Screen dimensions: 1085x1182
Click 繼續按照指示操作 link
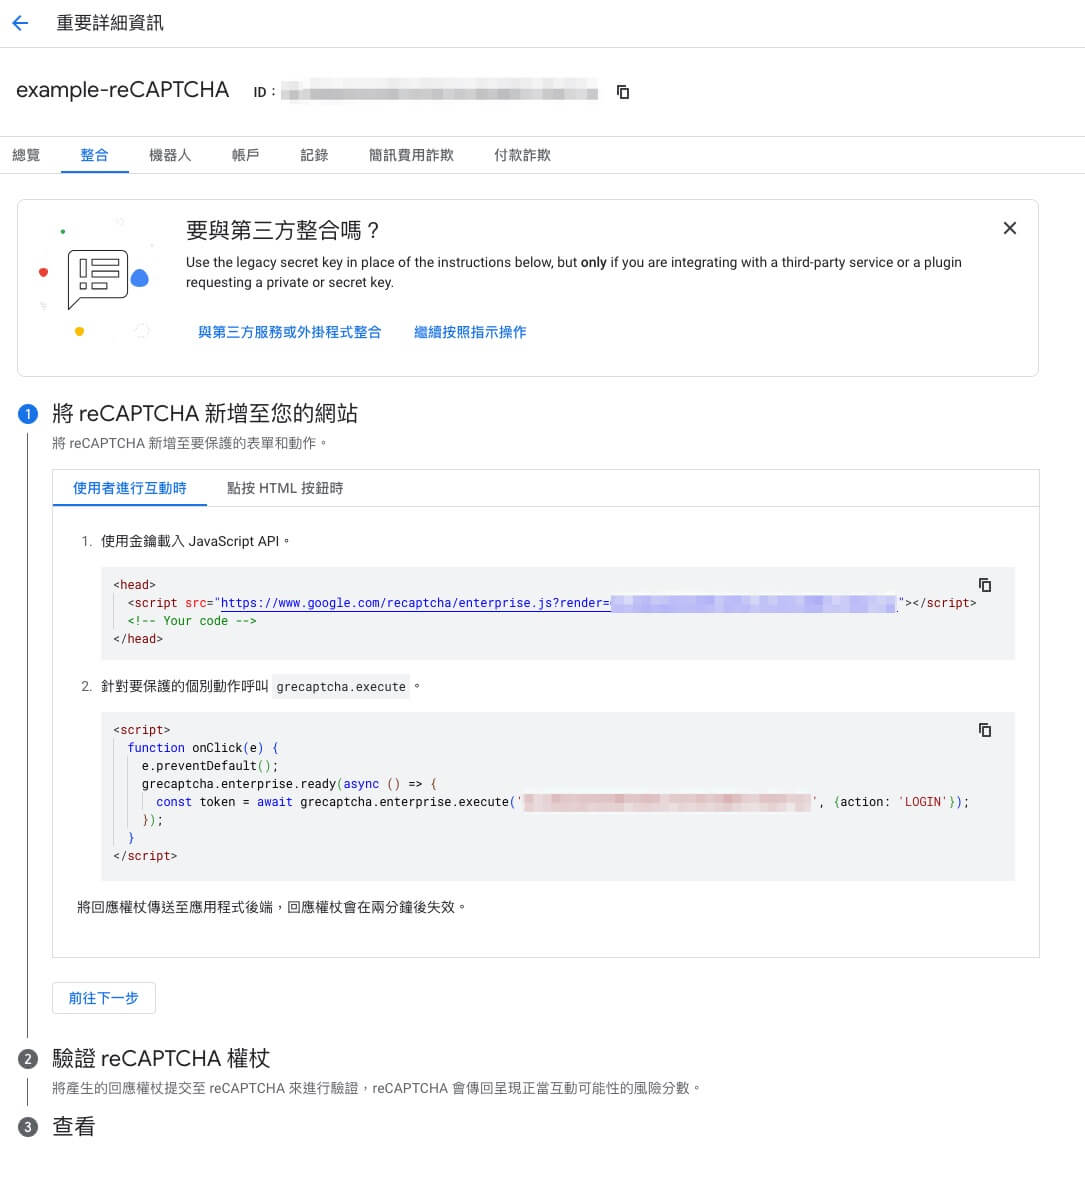[x=470, y=332]
